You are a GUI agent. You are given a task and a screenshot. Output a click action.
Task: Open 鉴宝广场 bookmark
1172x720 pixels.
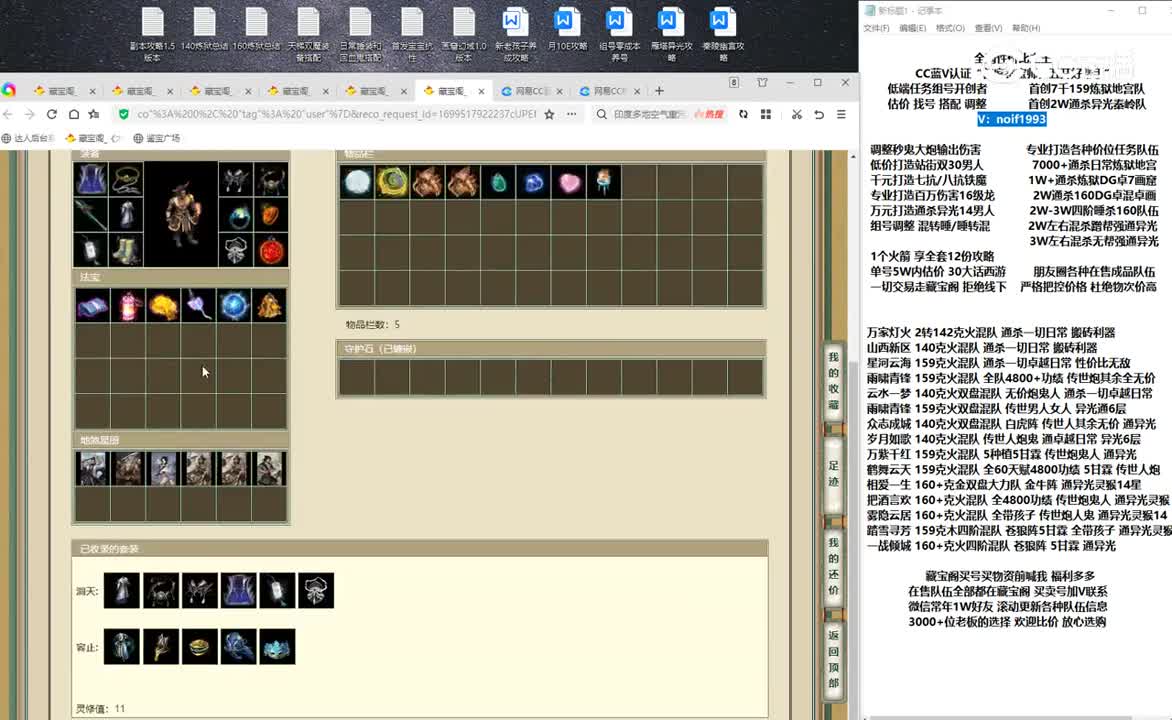tap(156, 138)
